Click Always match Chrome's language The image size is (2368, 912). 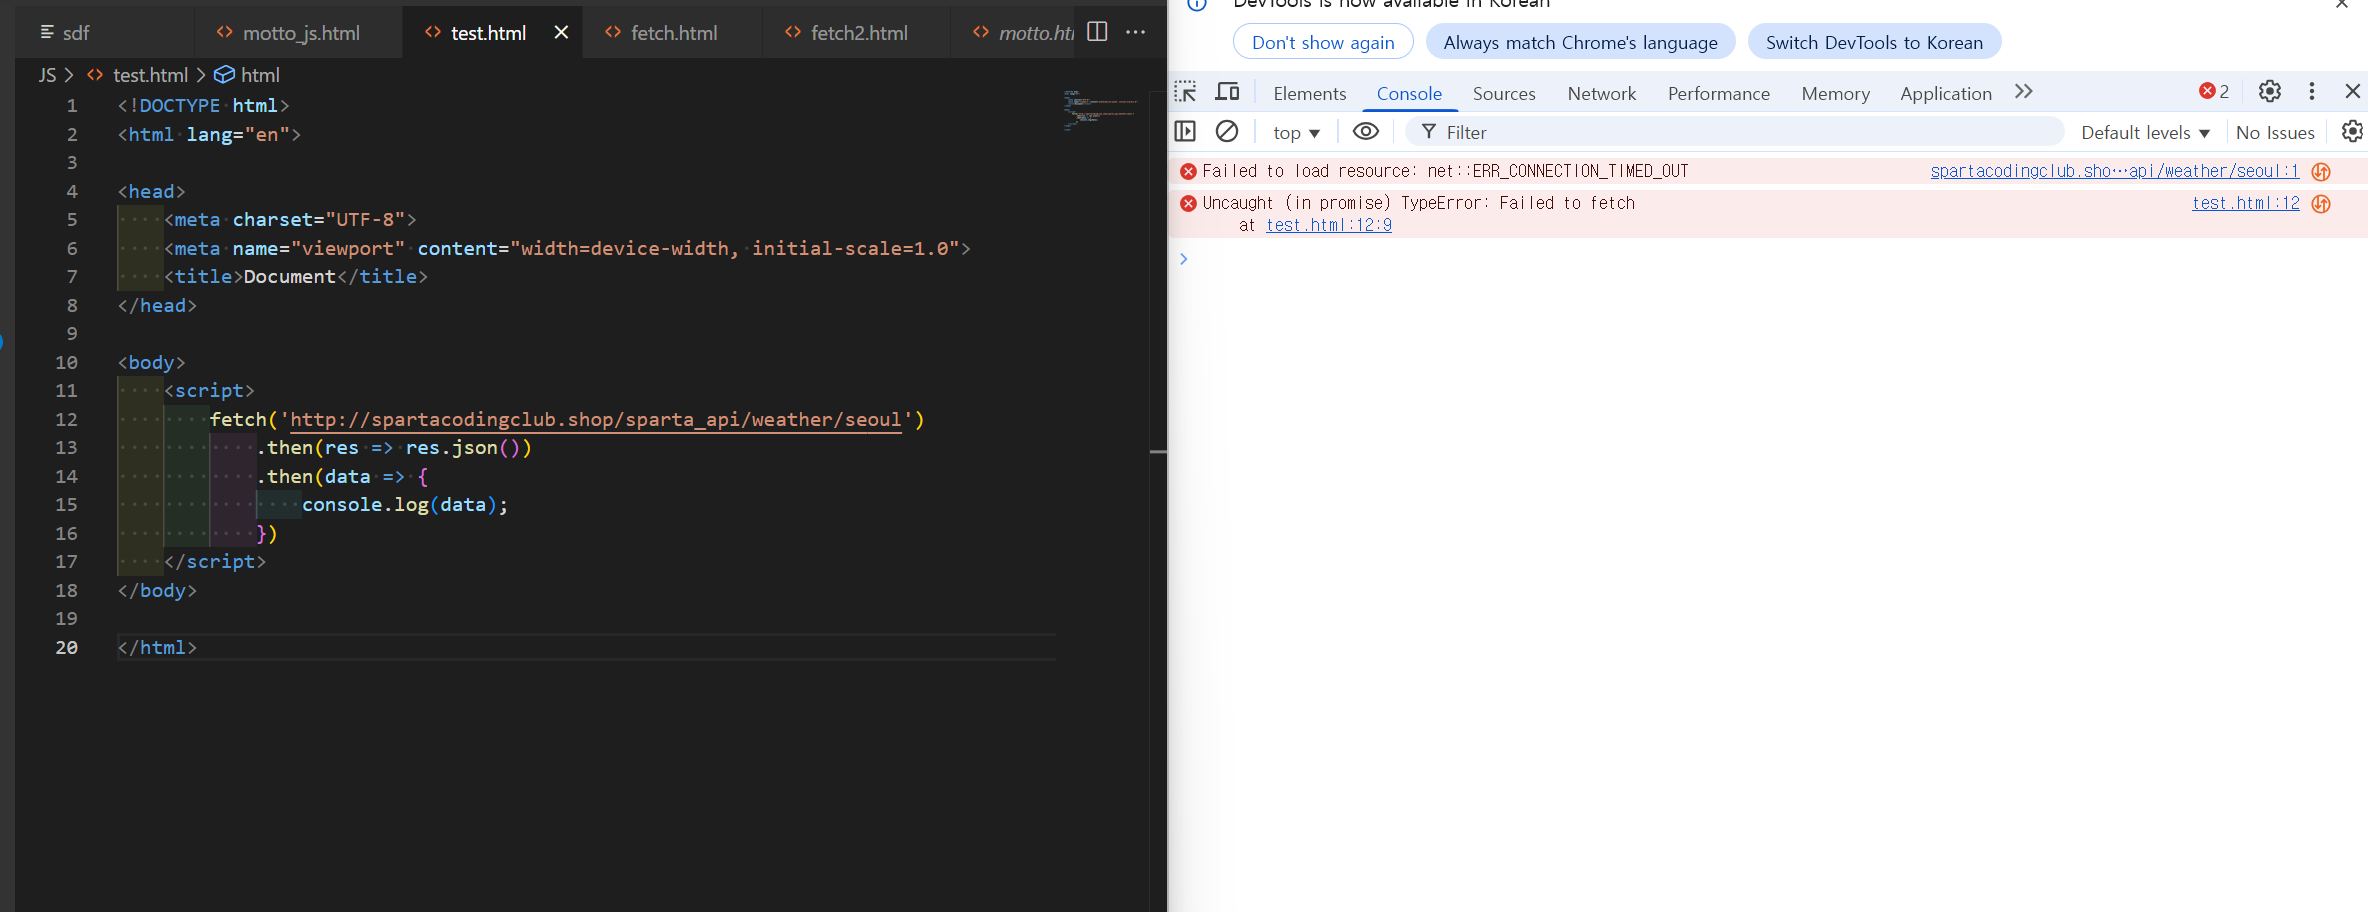(1580, 42)
